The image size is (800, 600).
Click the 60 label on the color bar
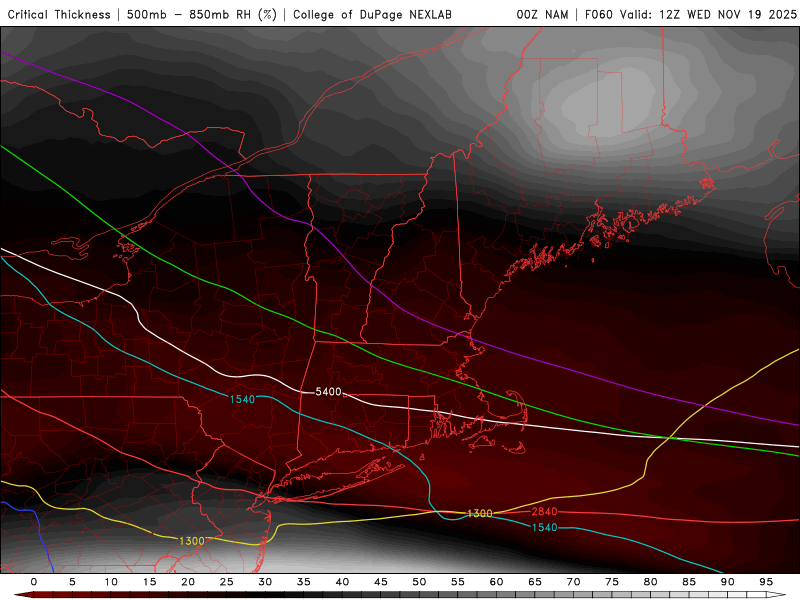[x=496, y=582]
